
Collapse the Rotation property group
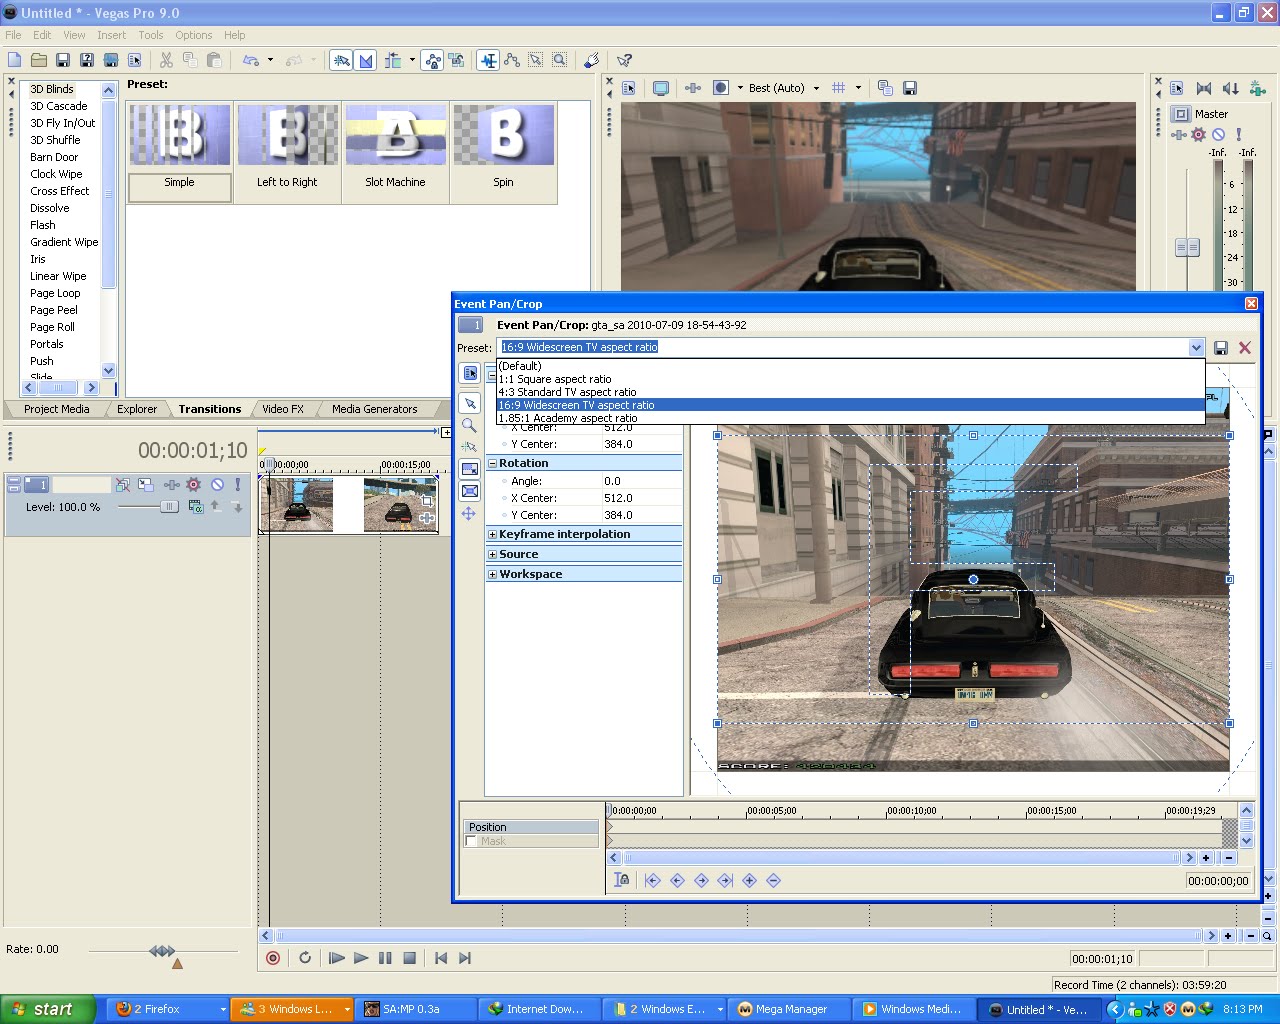(x=492, y=463)
